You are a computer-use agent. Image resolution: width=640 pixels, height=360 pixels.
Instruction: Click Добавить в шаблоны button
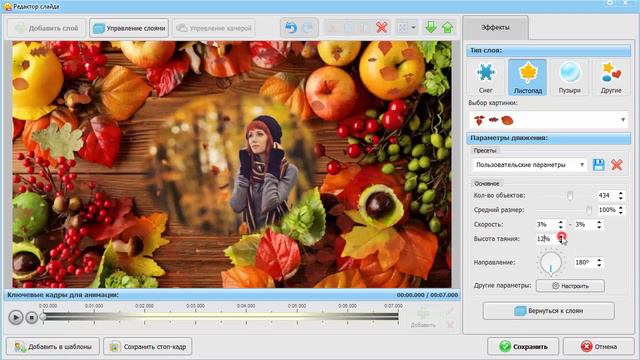(53, 347)
